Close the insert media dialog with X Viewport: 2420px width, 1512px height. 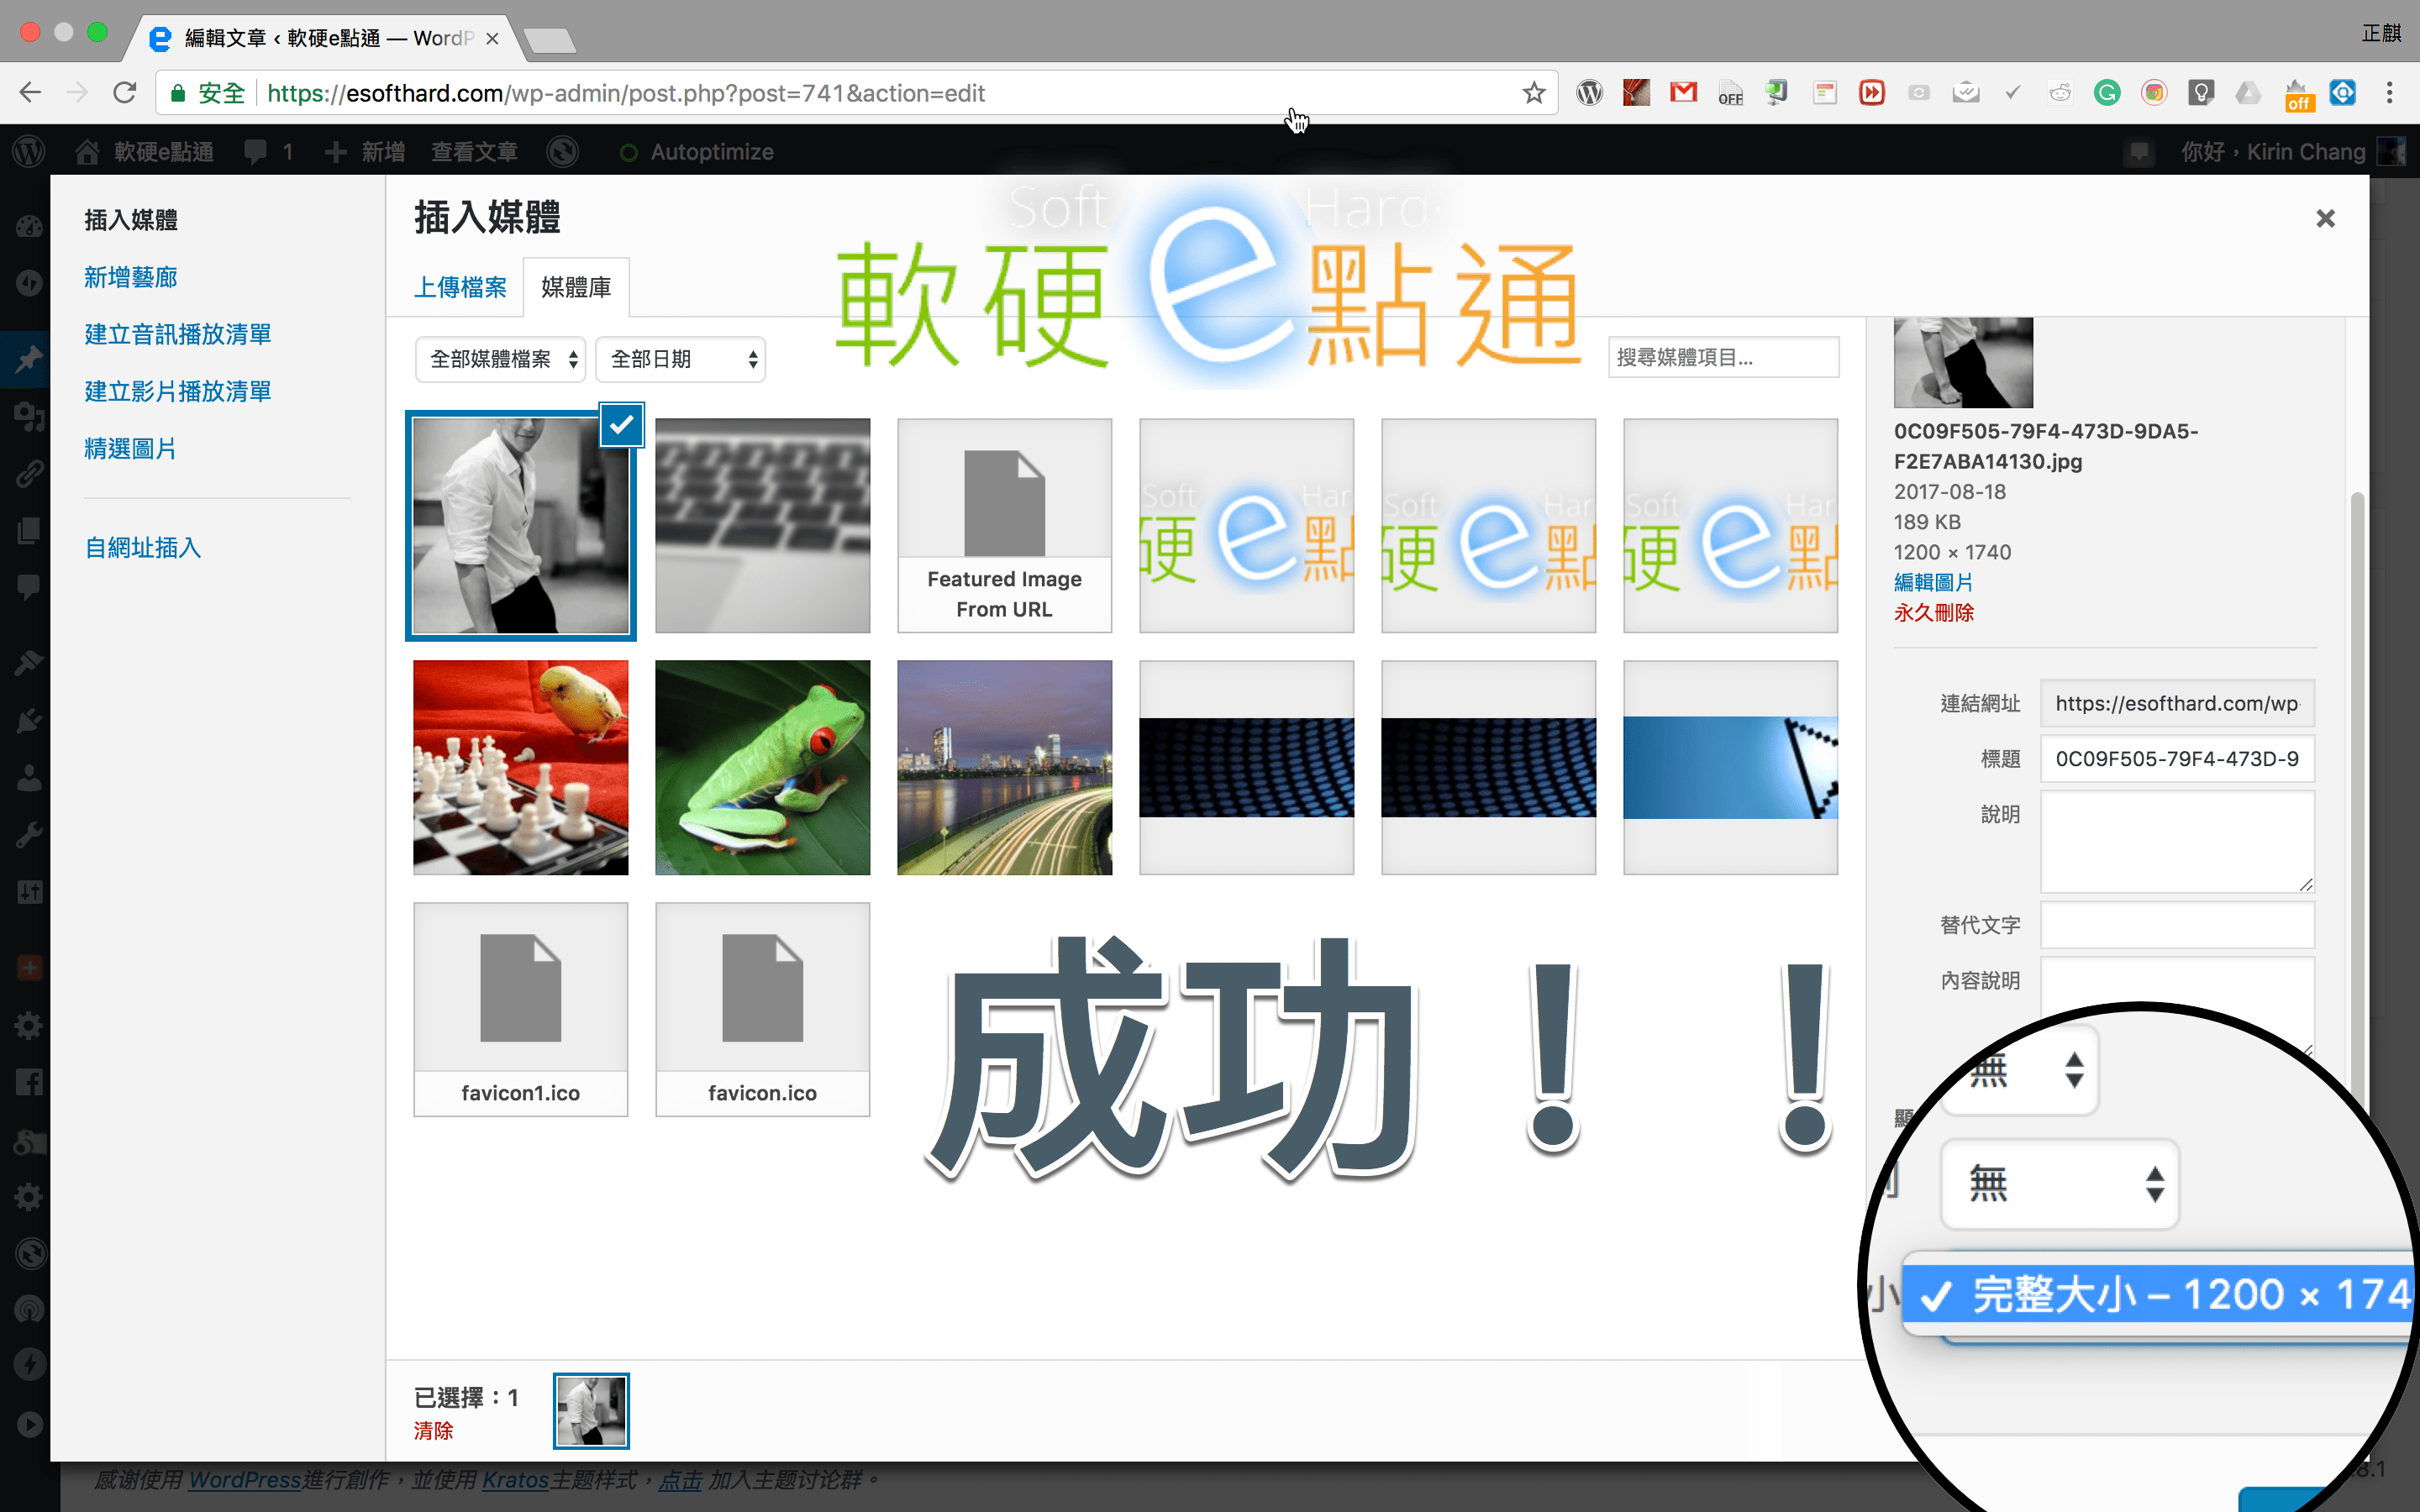pyautogui.click(x=2325, y=219)
